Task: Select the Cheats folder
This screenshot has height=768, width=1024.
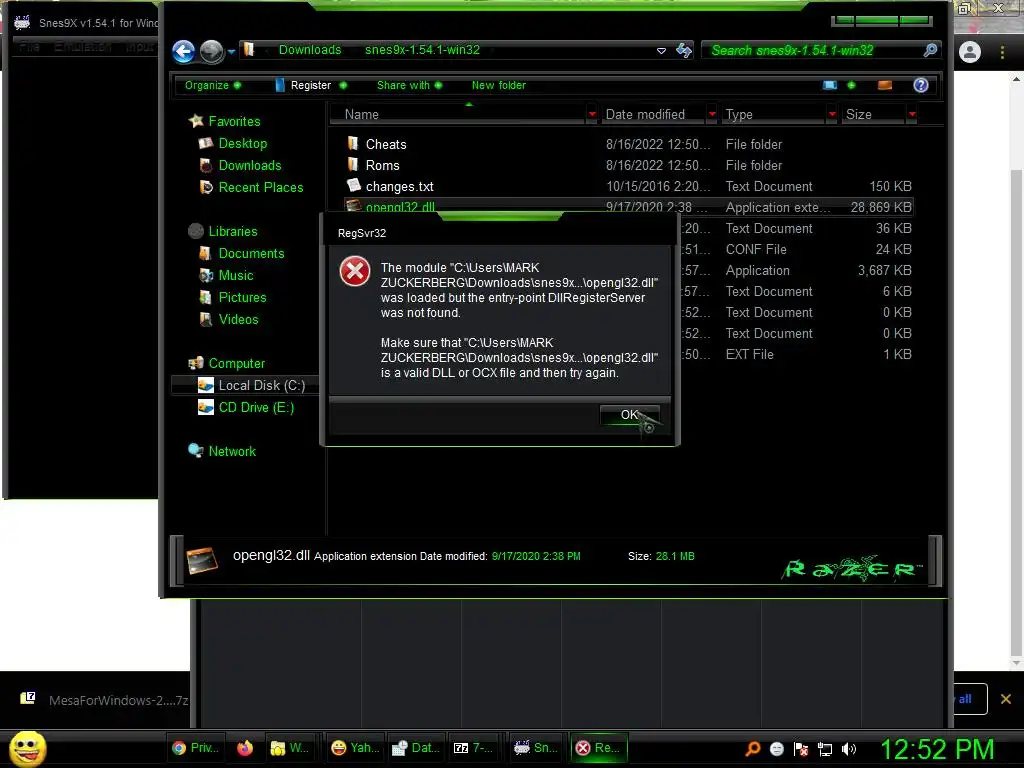Action: [x=385, y=144]
